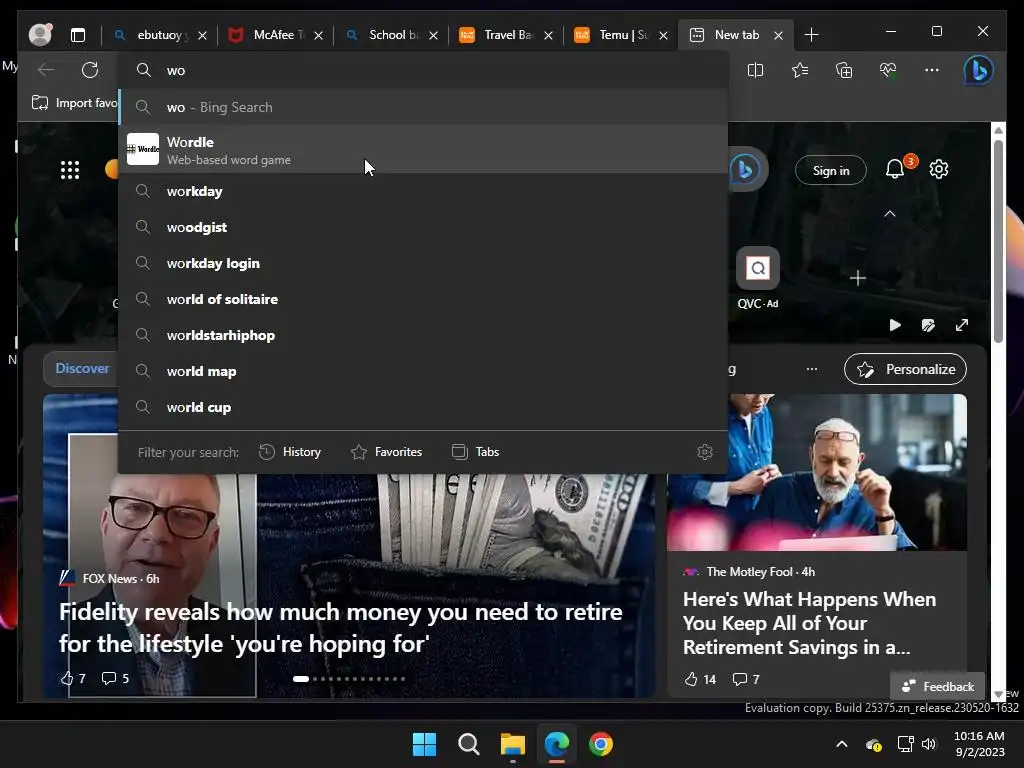Add a new quick link site
1024x768 pixels.
point(857,278)
